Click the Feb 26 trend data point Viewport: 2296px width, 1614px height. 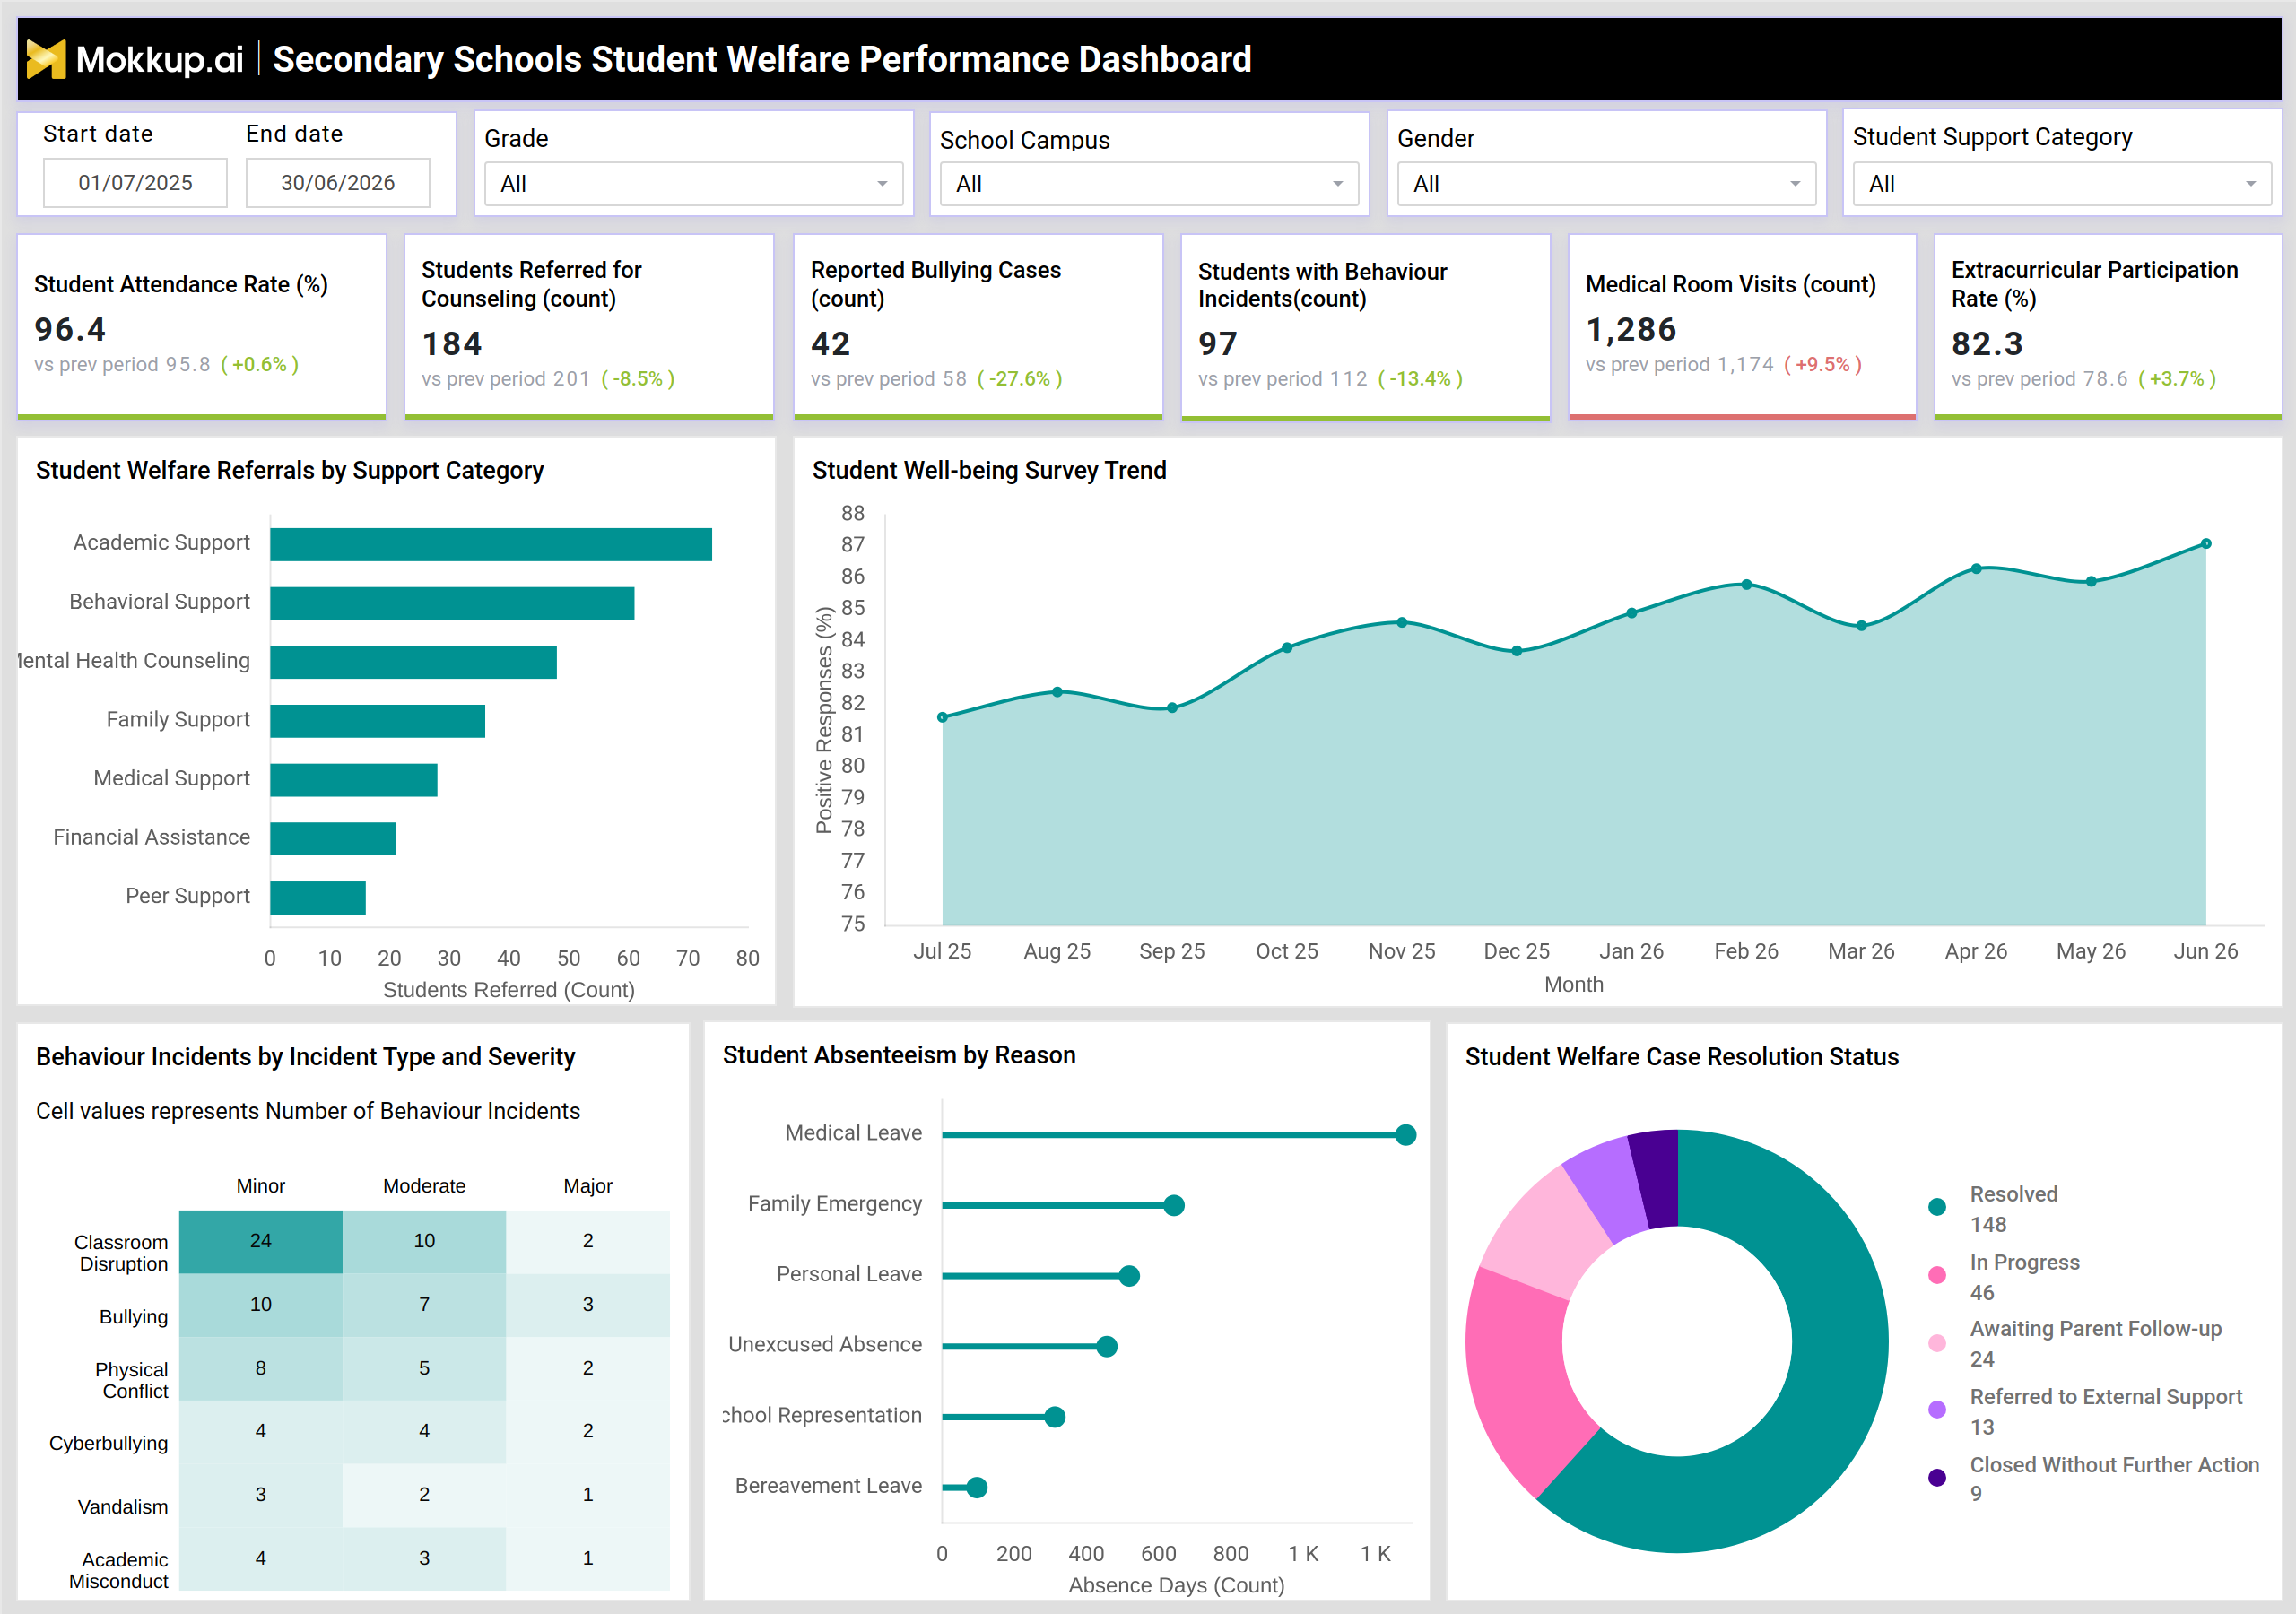tap(1747, 584)
